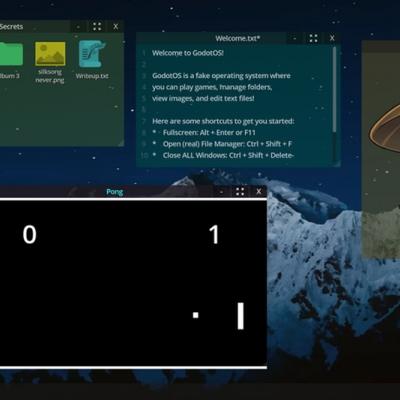Click the 'Open (real) File Manager' shortcut line

pyautogui.click(x=222, y=144)
